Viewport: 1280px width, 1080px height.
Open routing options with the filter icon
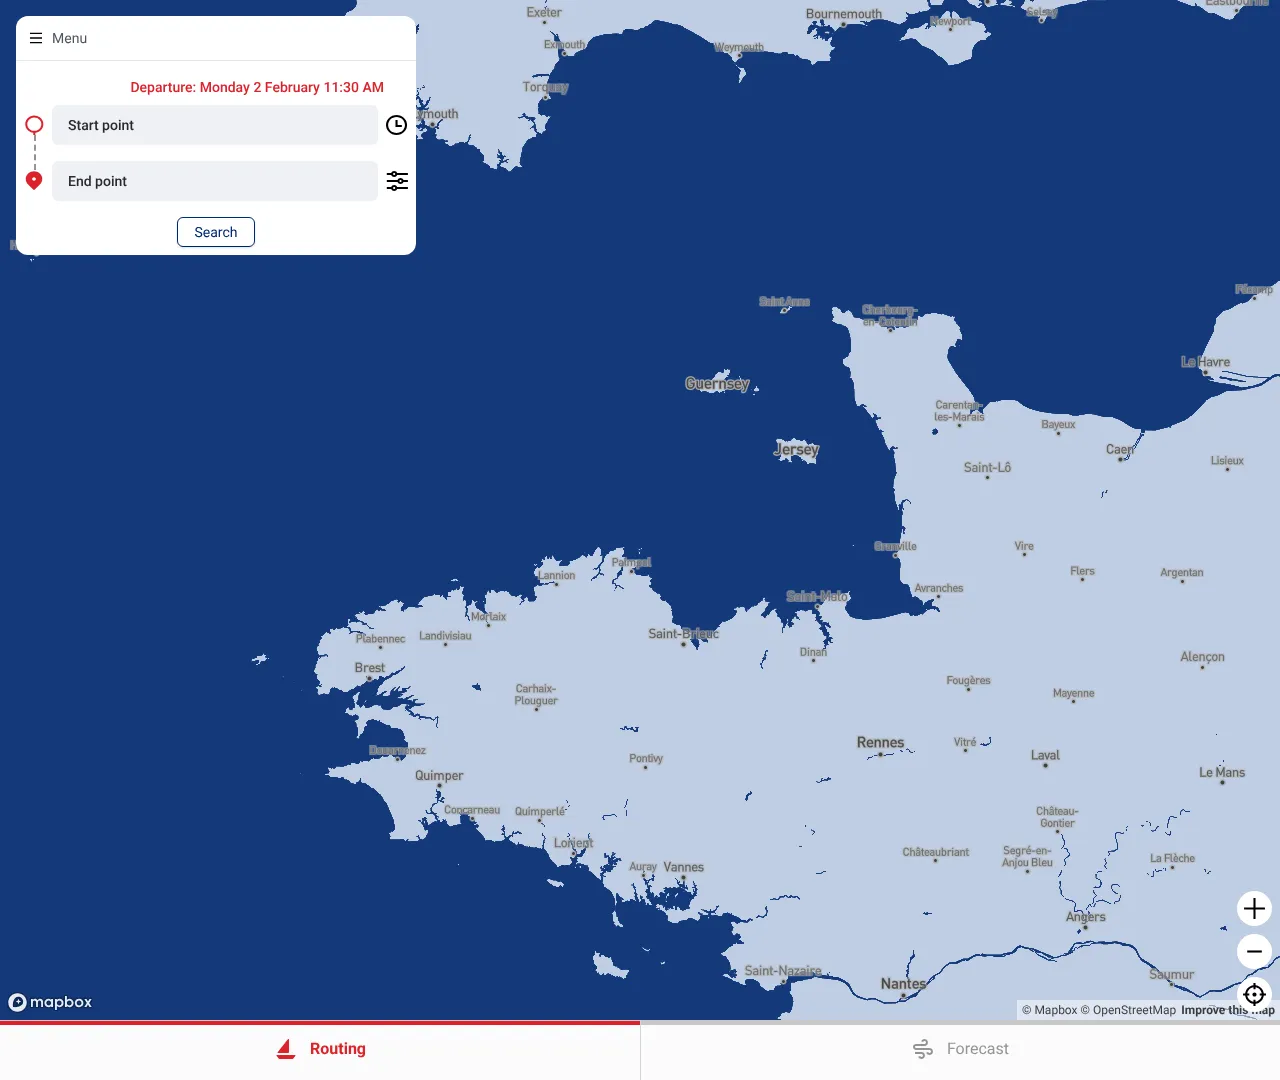pos(397,181)
